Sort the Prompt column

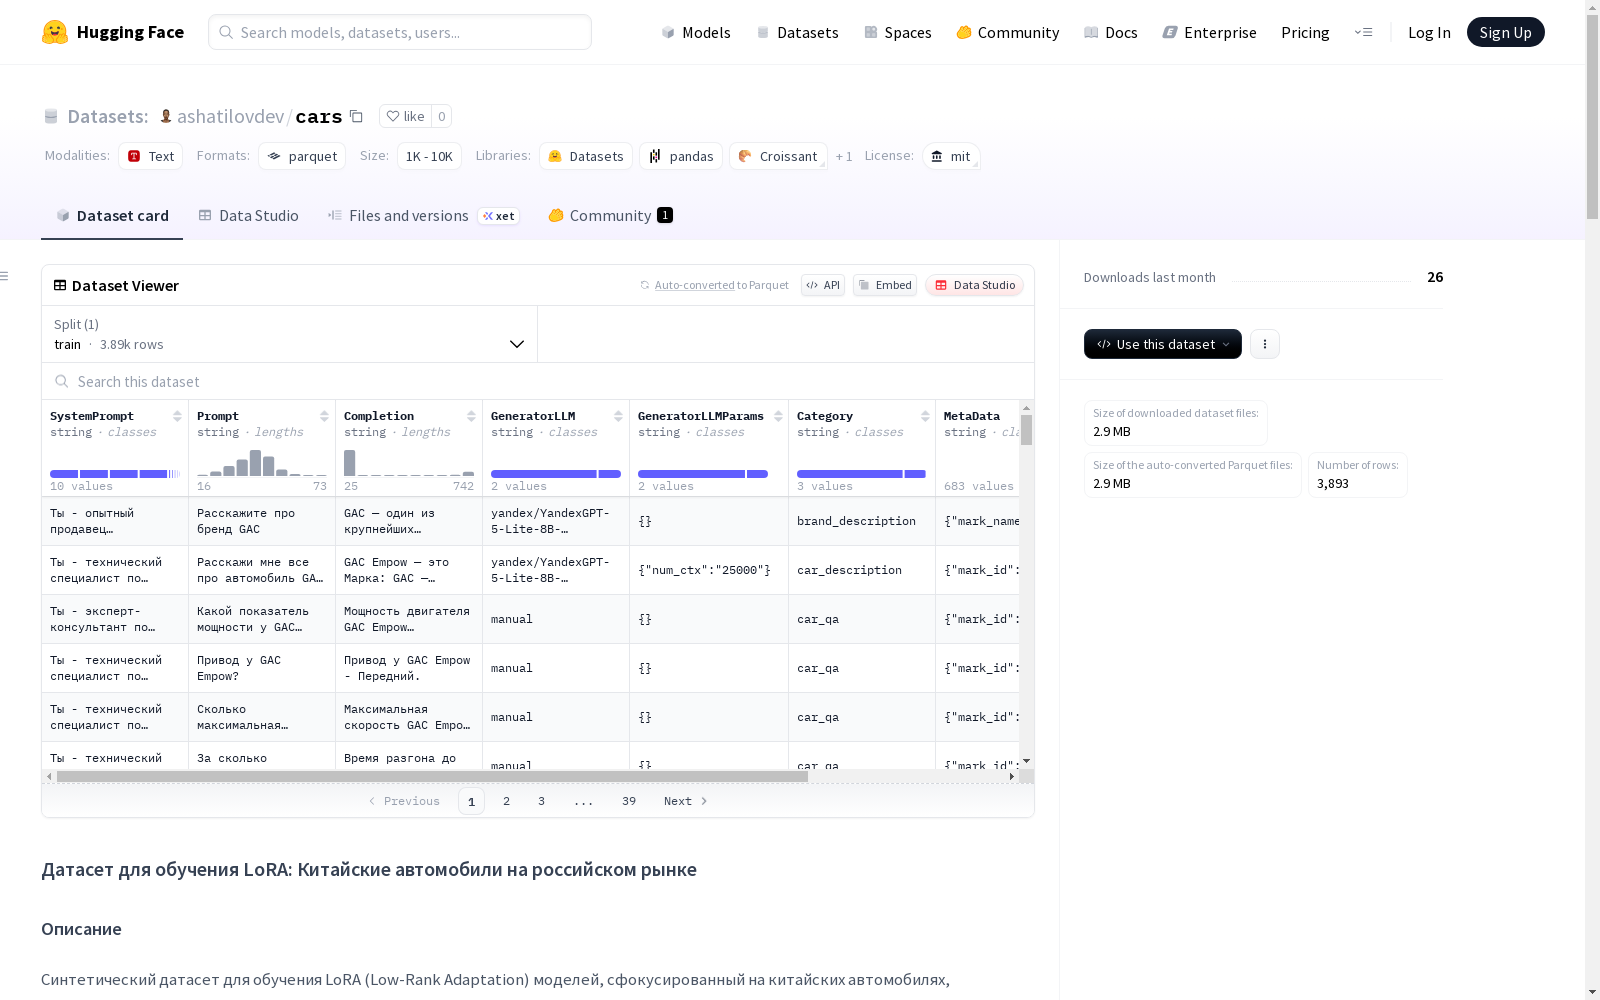pos(324,416)
